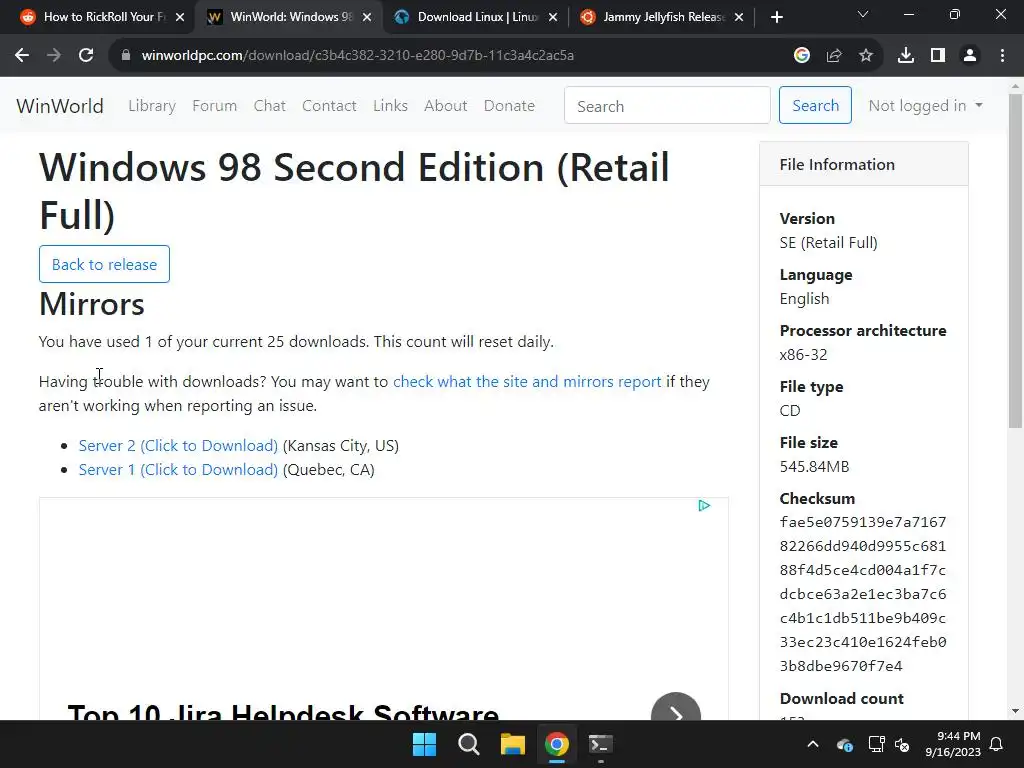The height and width of the screenshot is (768, 1024).
Task: Open the Forum menu item
Action: click(214, 106)
